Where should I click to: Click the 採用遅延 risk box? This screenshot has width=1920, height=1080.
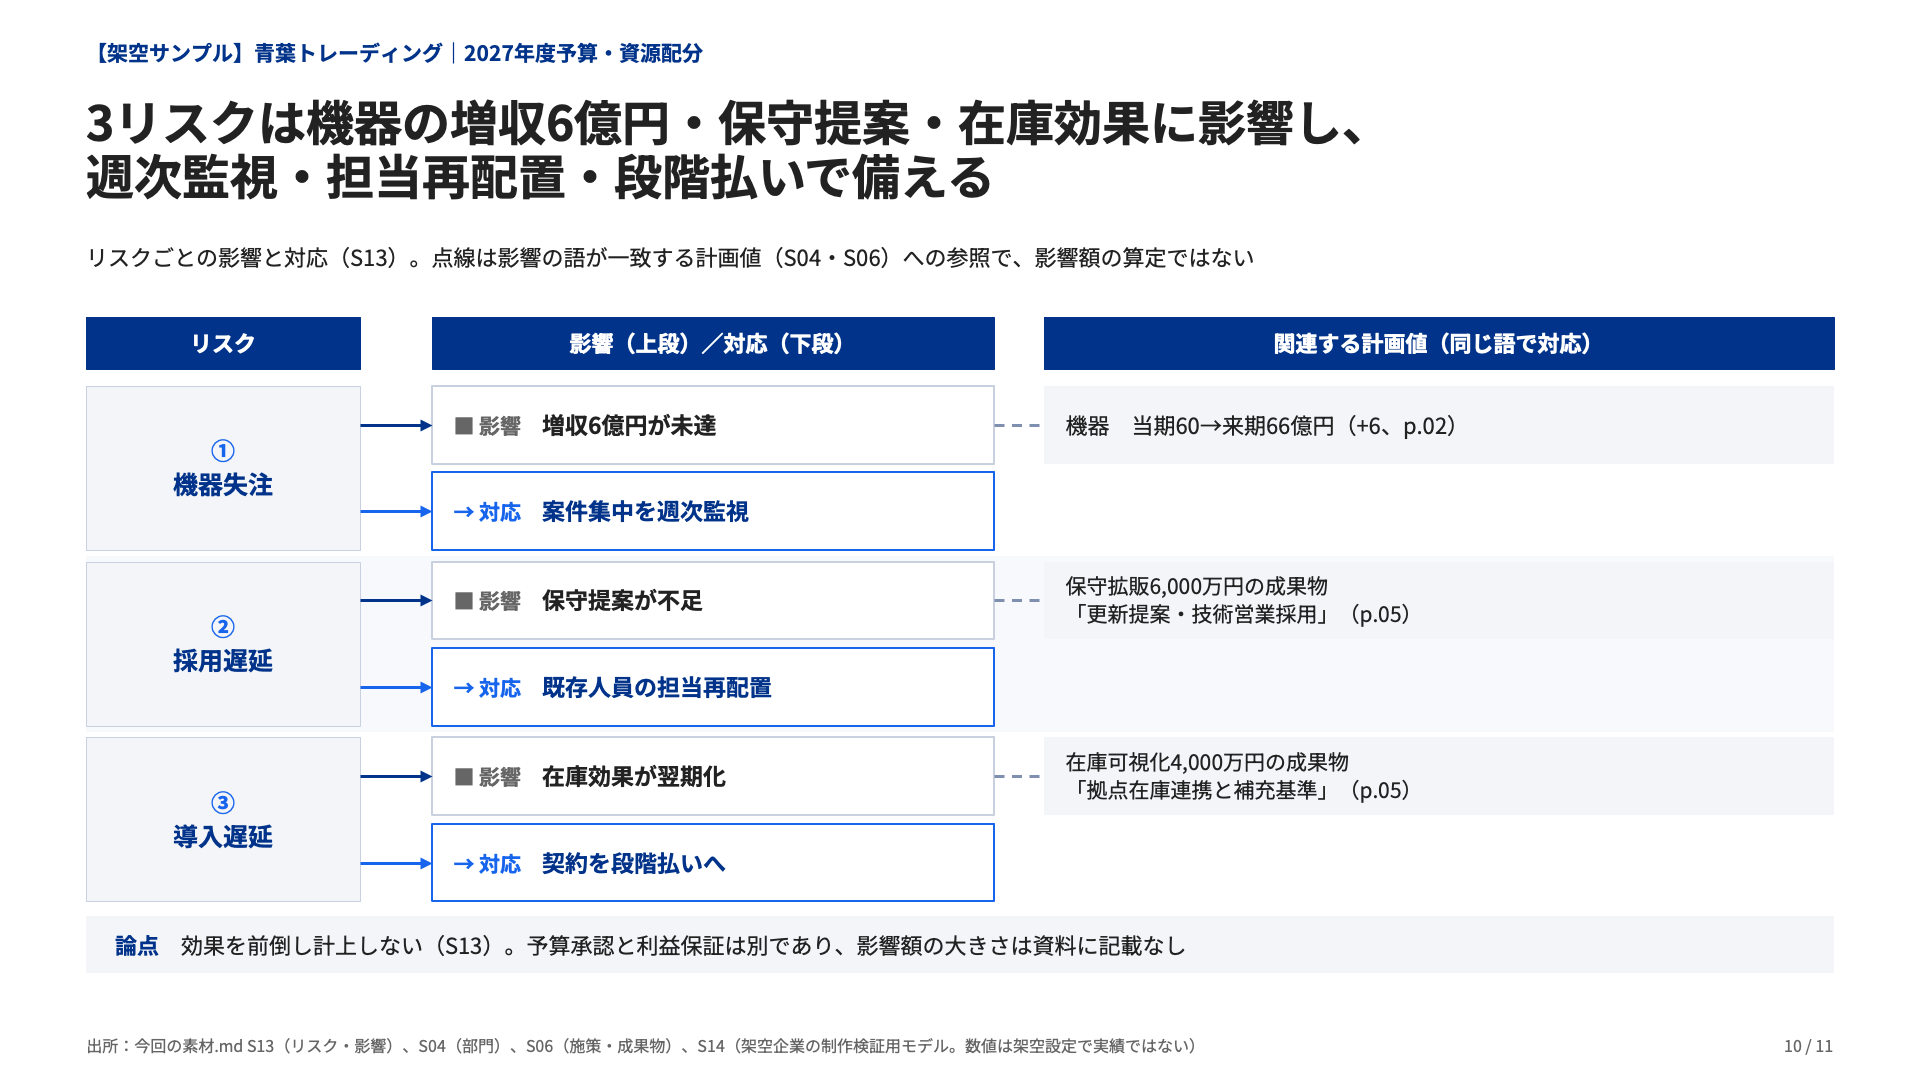[223, 644]
